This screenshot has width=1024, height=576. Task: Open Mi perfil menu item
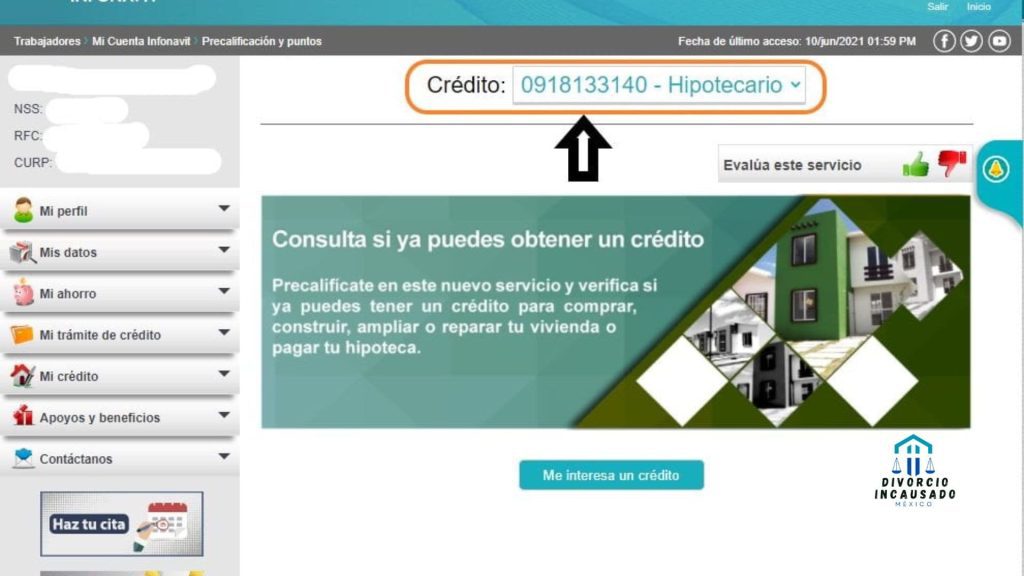pos(120,210)
